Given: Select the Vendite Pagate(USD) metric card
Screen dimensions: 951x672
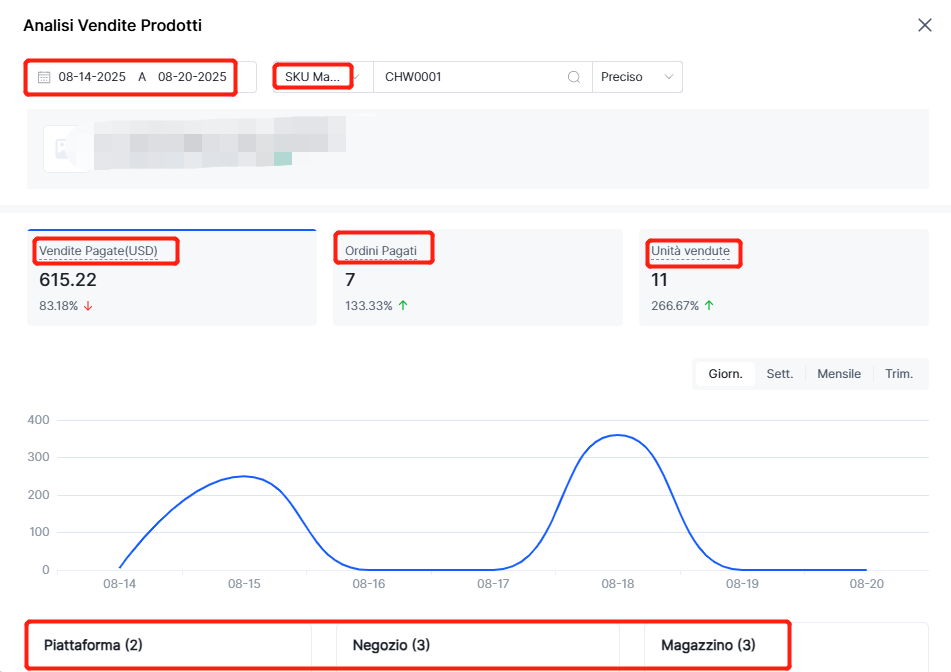Looking at the screenshot, I should 171,278.
